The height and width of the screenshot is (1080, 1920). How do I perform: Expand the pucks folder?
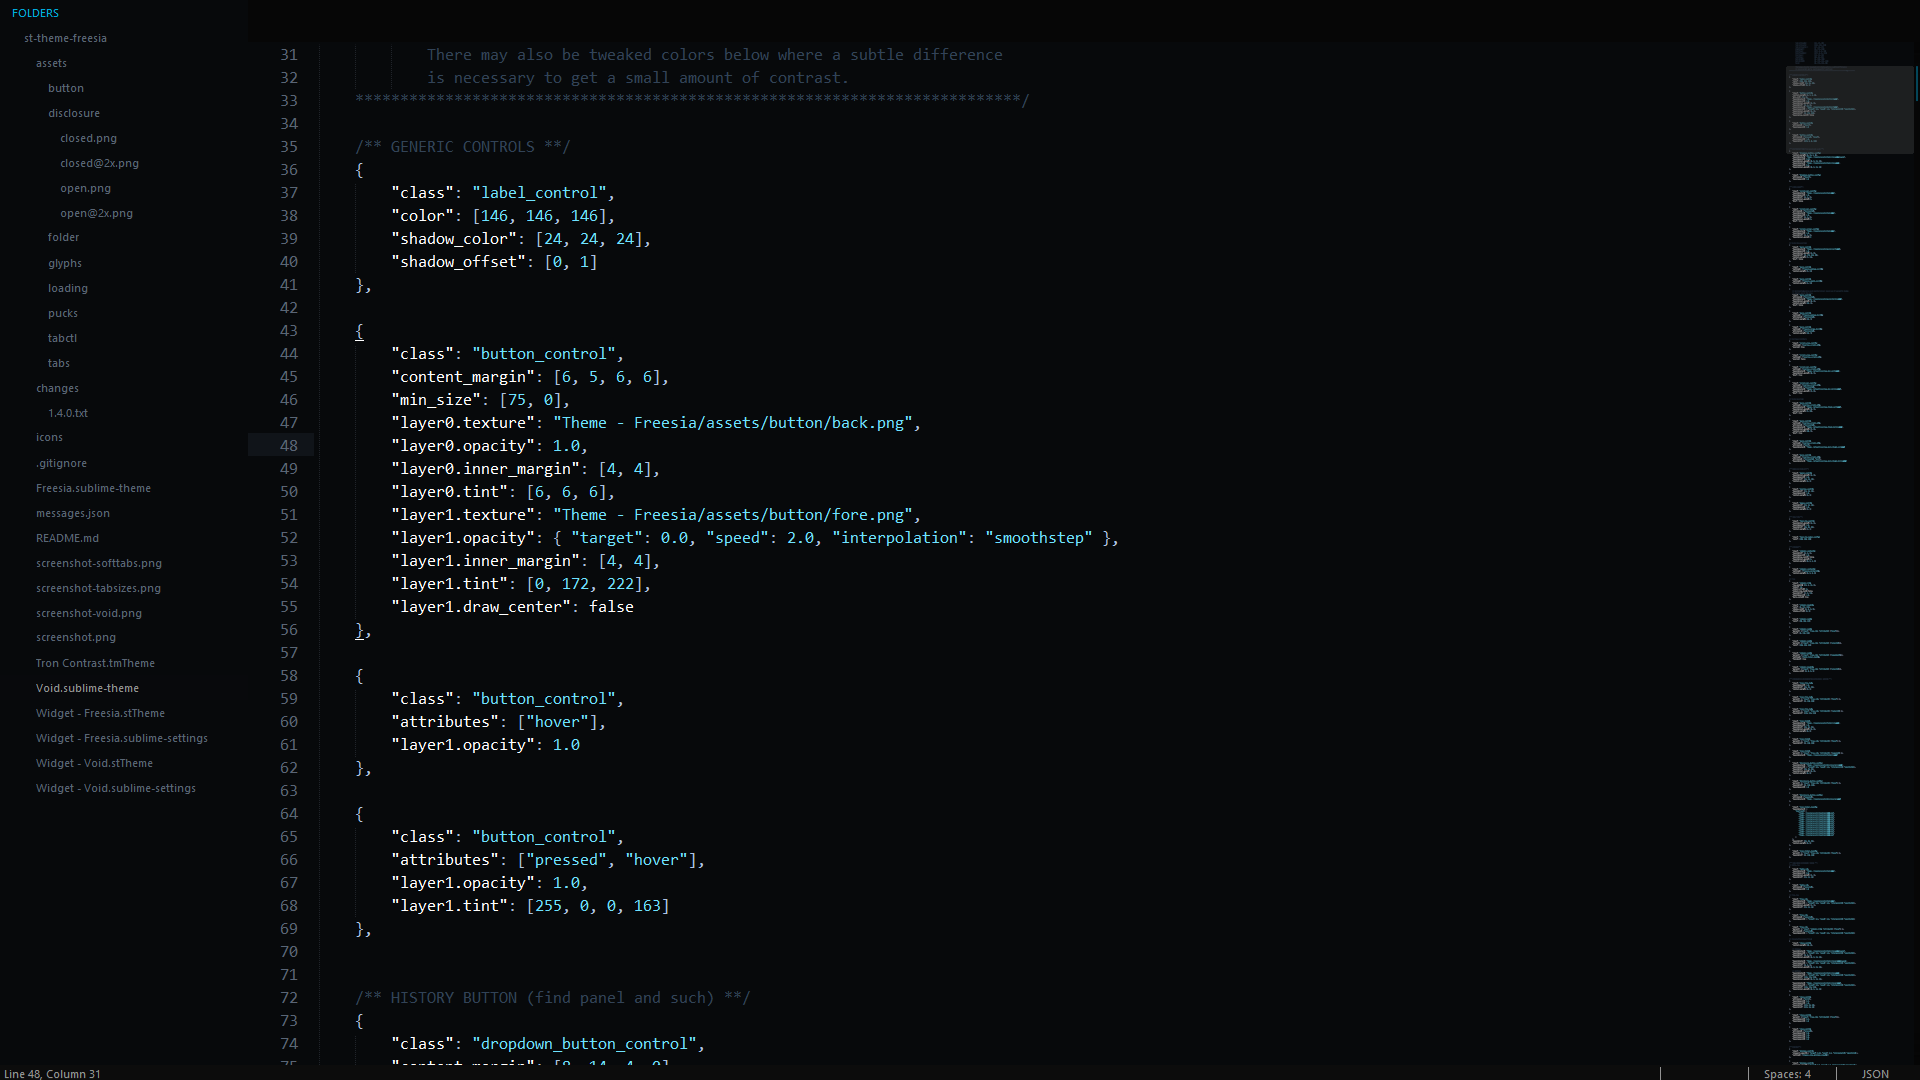[63, 313]
